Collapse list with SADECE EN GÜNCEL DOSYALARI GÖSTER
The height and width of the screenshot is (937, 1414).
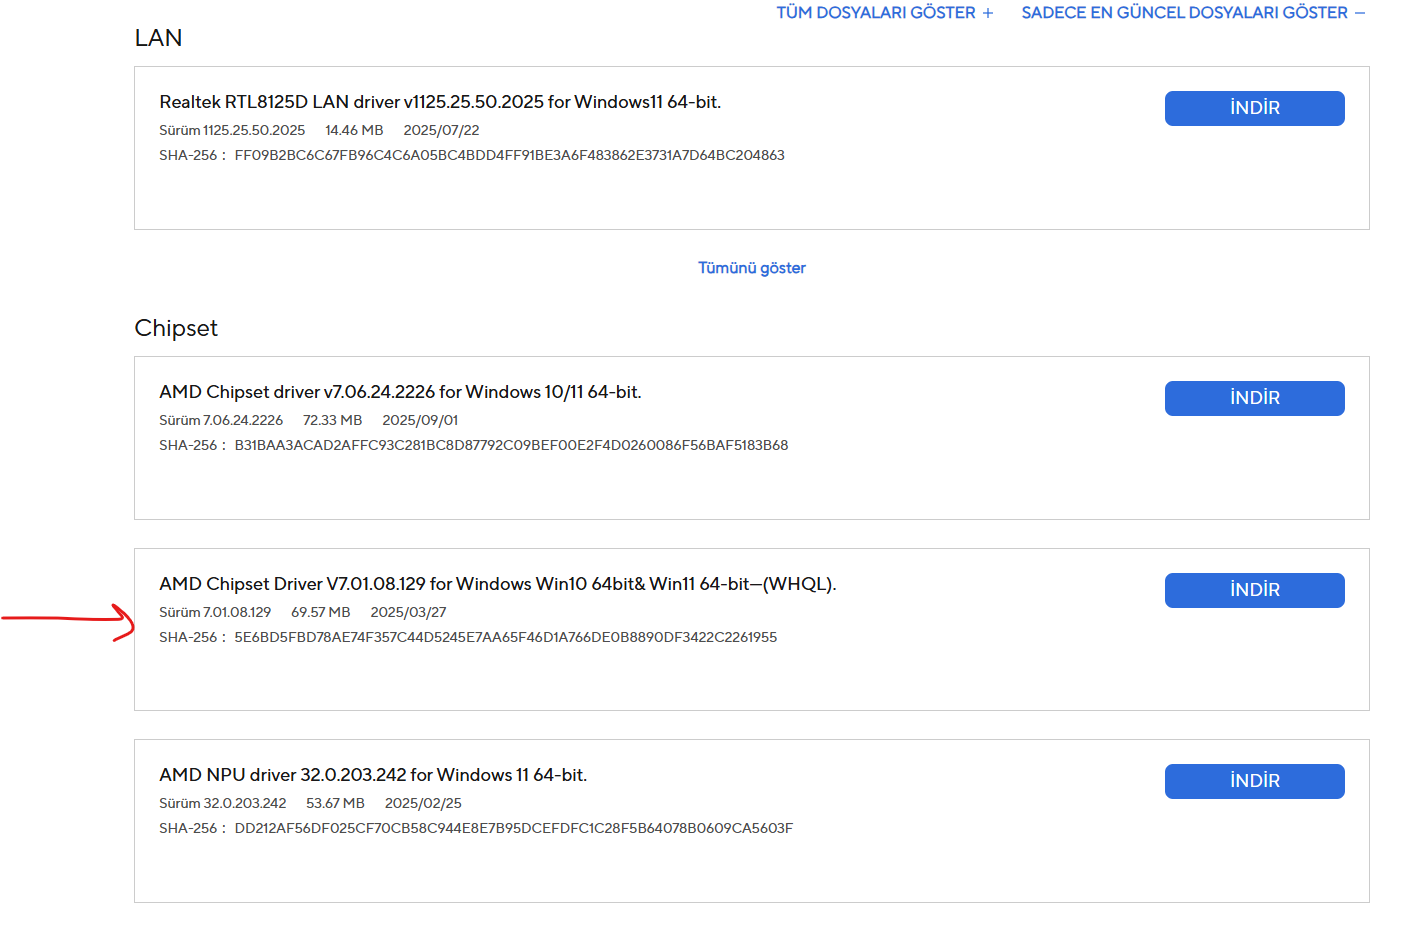click(1193, 13)
